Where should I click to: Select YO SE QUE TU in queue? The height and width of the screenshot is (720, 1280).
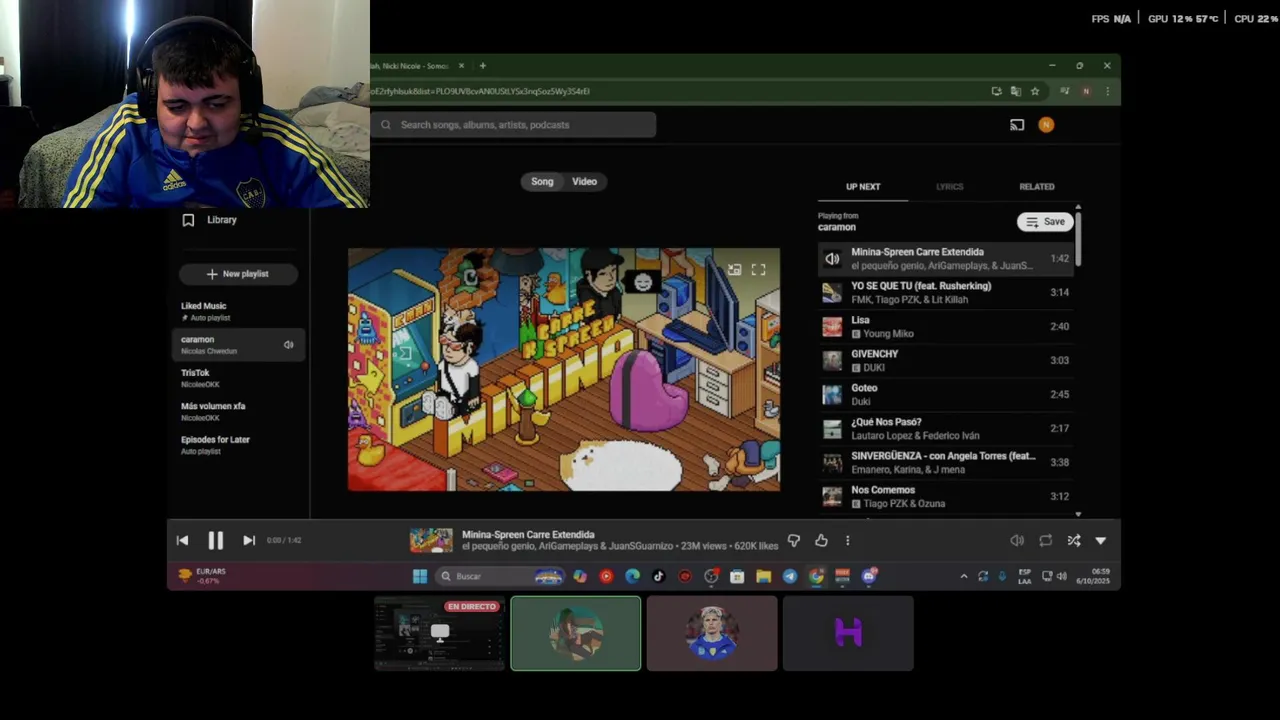(x=946, y=292)
